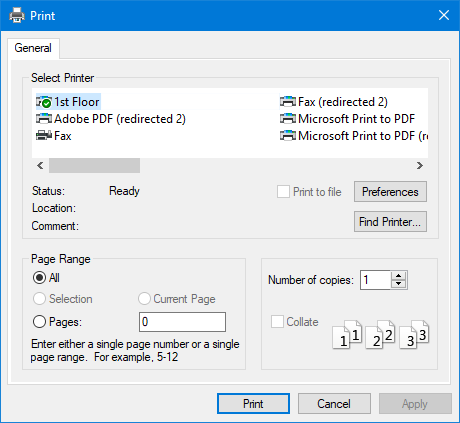Enable the Print to file checkbox
The image size is (460, 423).
click(283, 192)
